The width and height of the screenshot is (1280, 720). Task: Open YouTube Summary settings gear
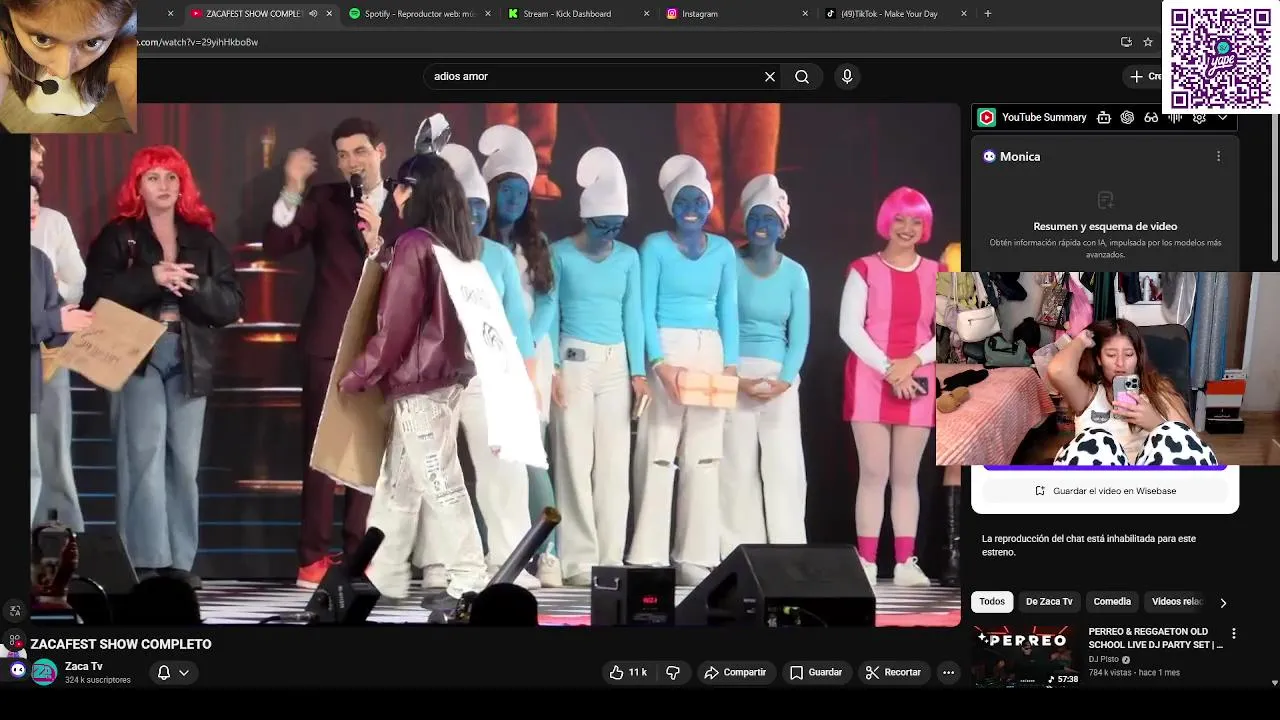[1199, 117]
